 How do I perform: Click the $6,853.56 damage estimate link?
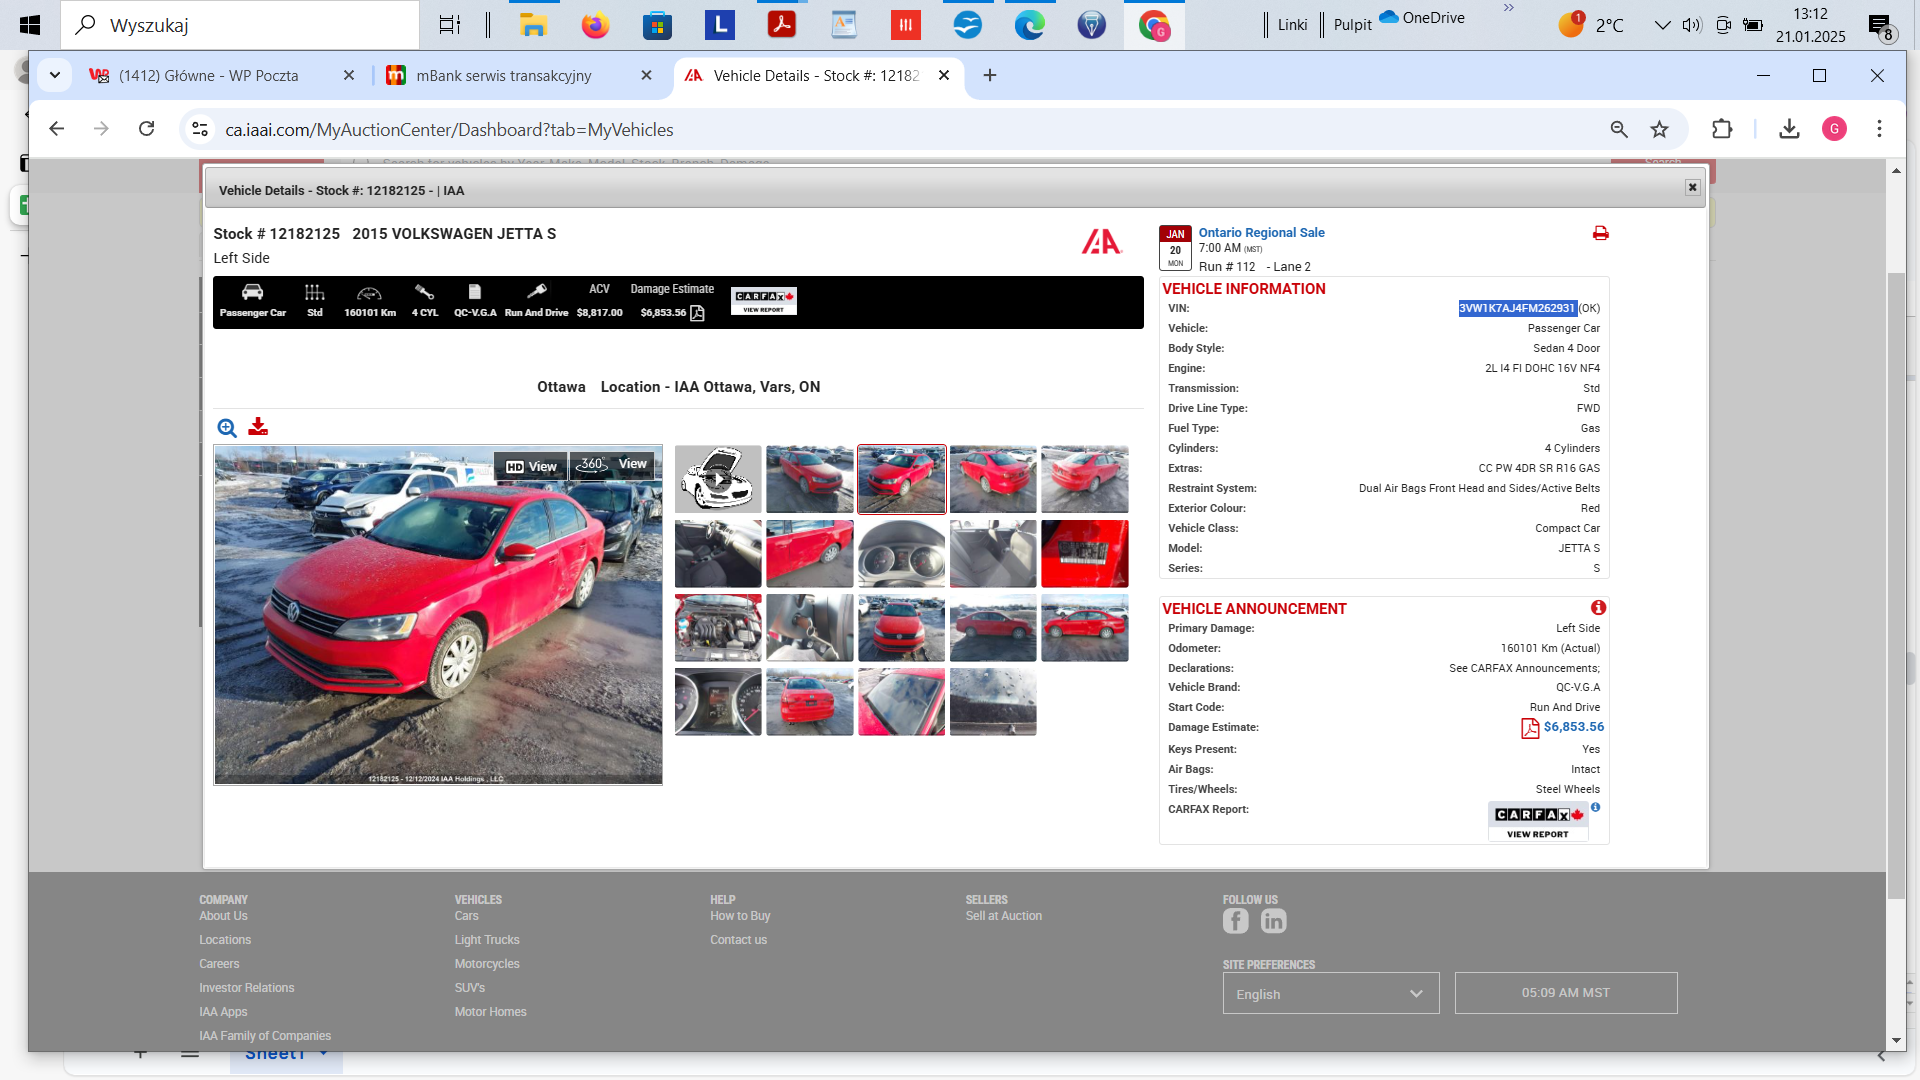(x=1573, y=727)
